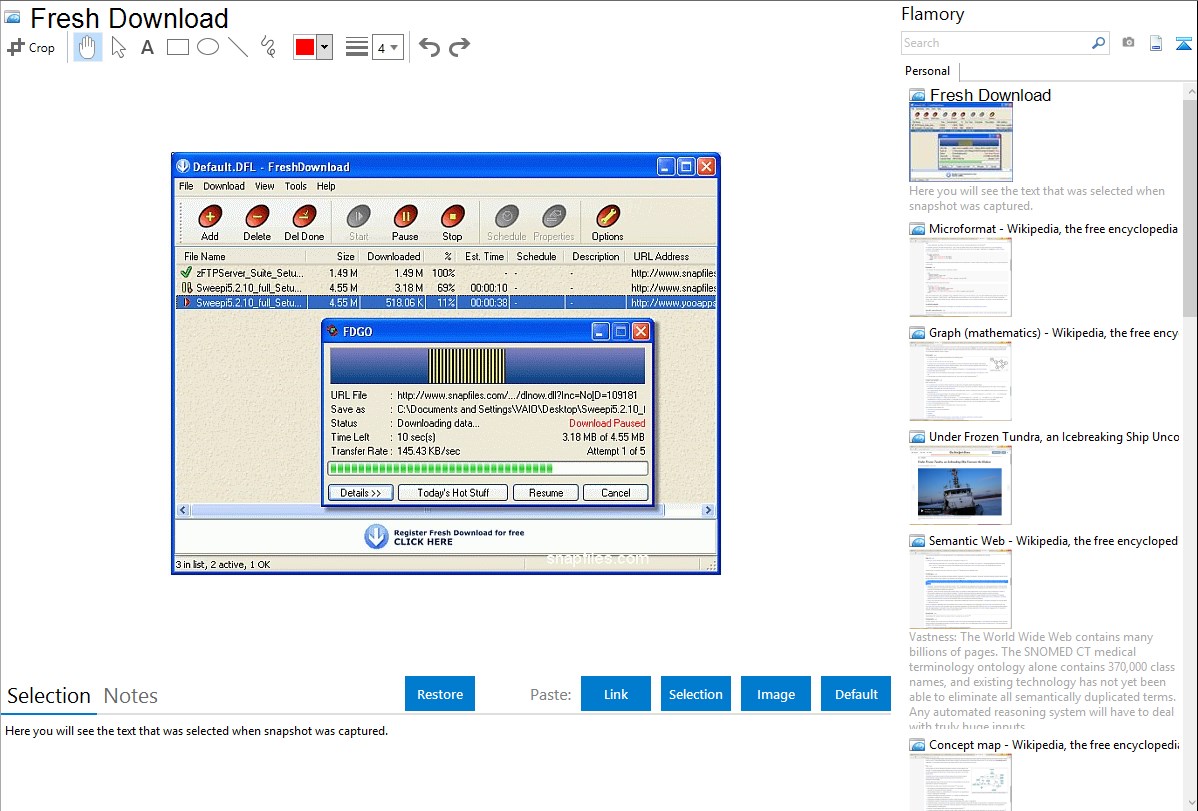Click Resume in the FDGO dialog
Viewport: 1198px width, 811px height.
pyautogui.click(x=546, y=493)
